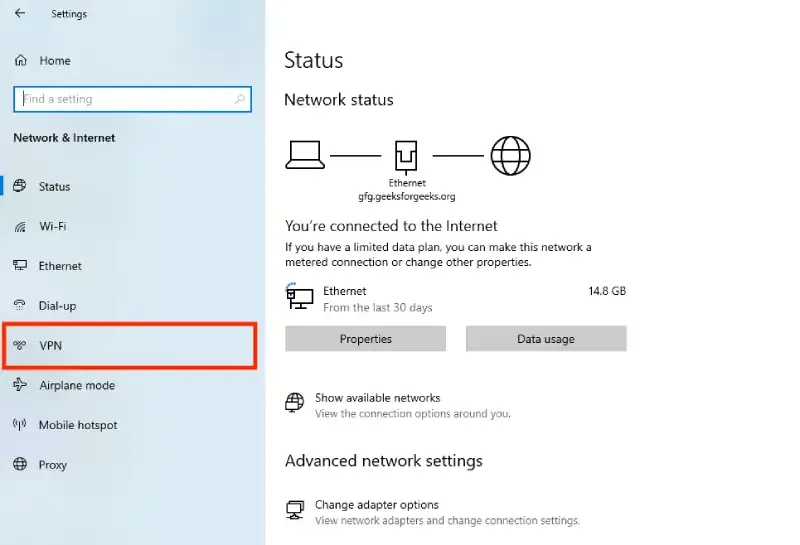Click the back arrow icon
This screenshot has height=545, width=800.
20,14
